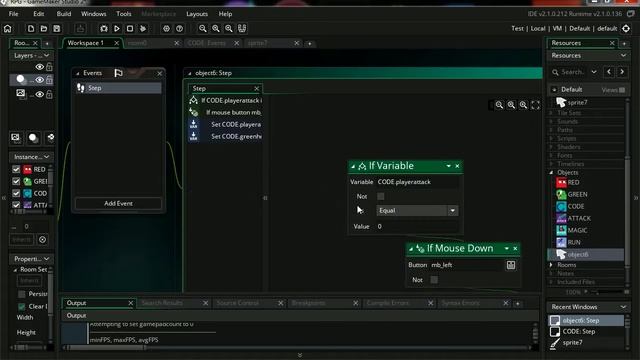Open the Build menu
Image resolution: width=640 pixels, height=360 pixels.
[x=64, y=14]
